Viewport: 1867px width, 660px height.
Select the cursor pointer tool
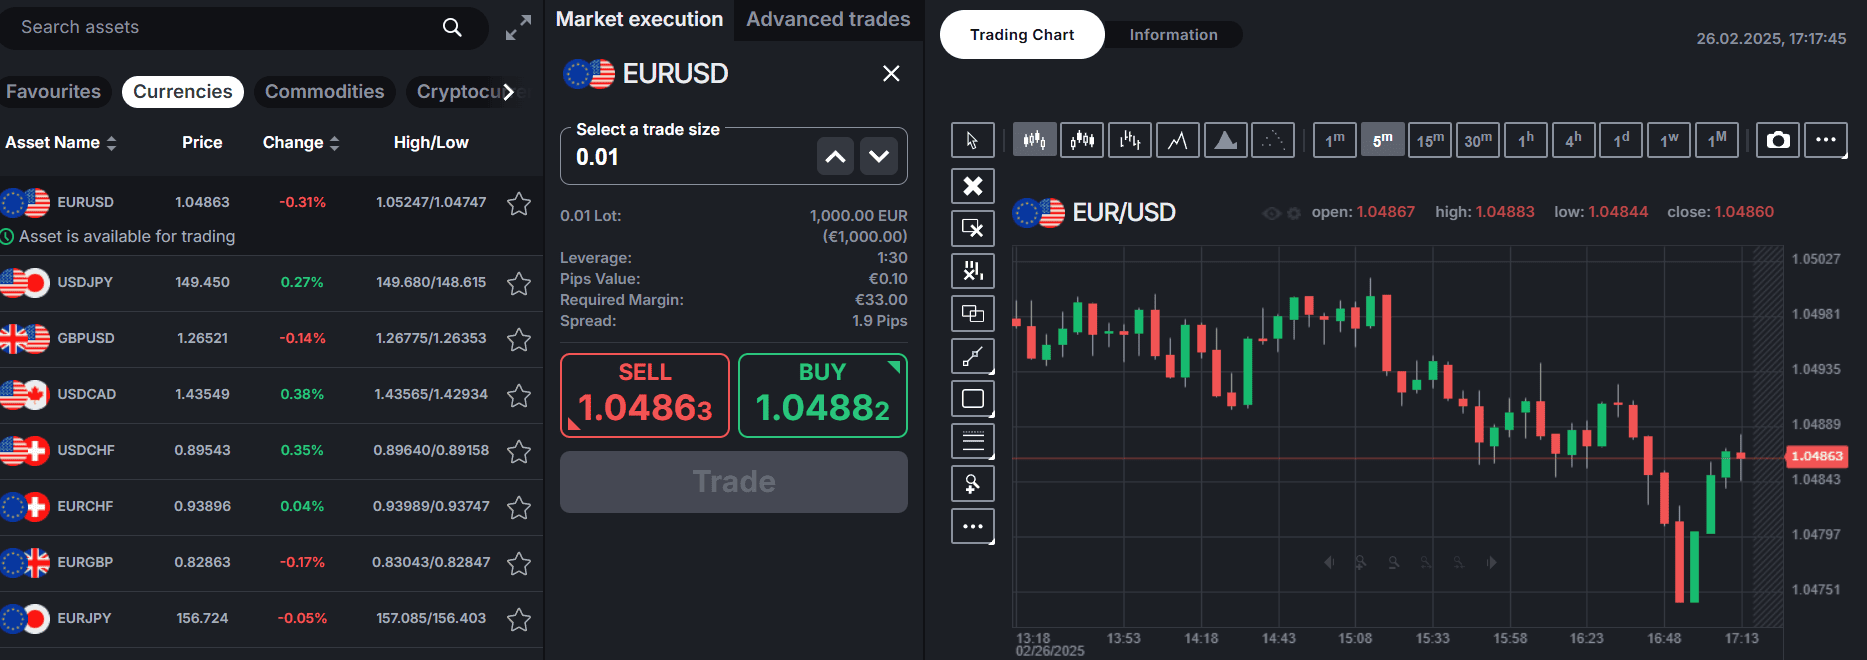coord(972,140)
